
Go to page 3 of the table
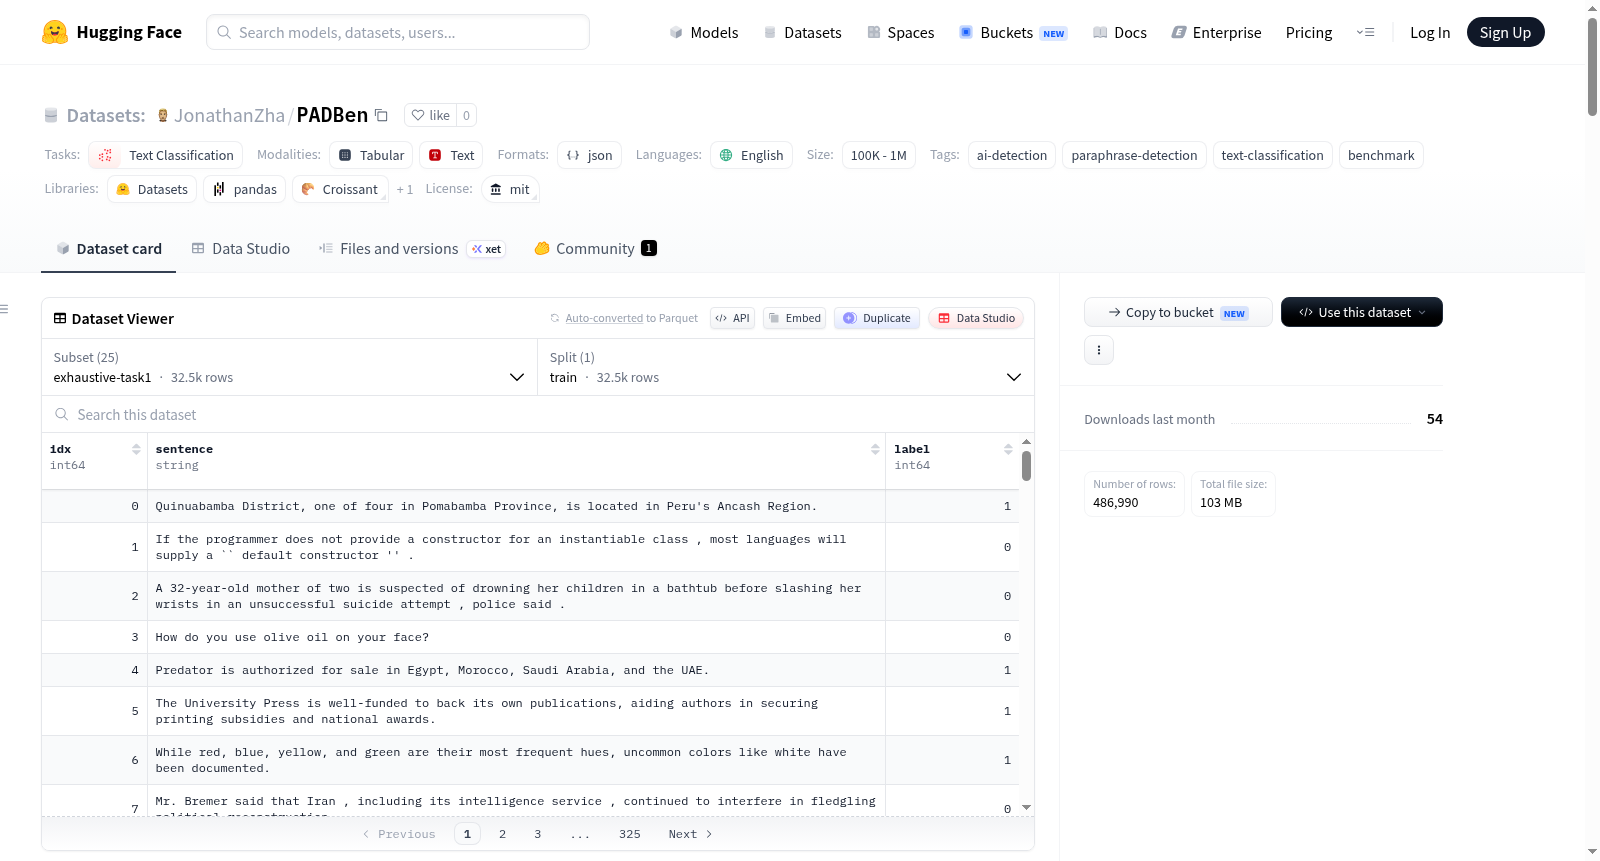pyautogui.click(x=537, y=834)
